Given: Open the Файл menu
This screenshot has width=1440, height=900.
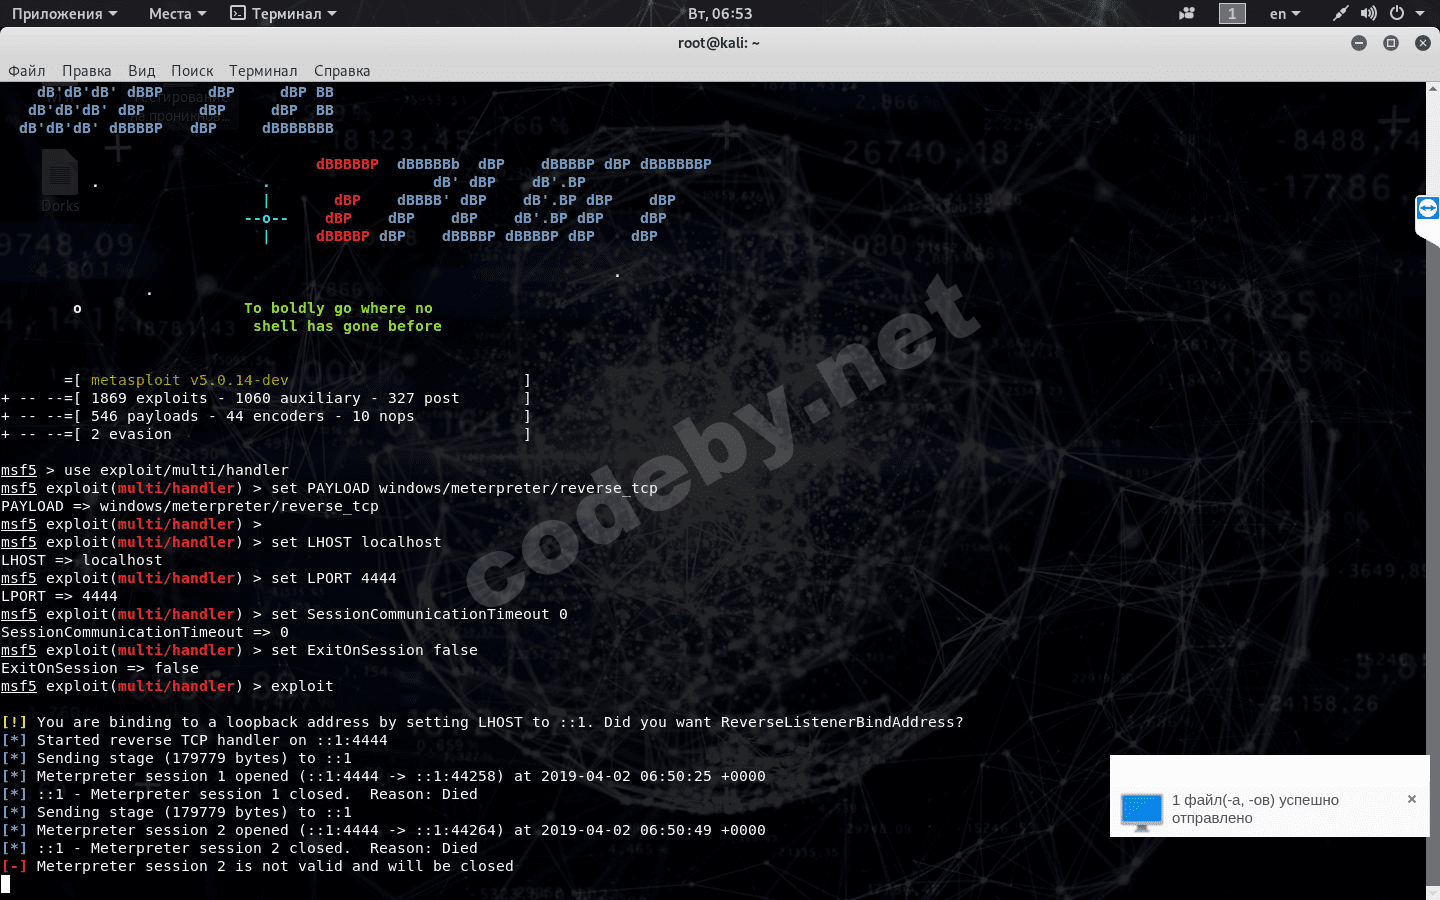Looking at the screenshot, I should pyautogui.click(x=27, y=71).
